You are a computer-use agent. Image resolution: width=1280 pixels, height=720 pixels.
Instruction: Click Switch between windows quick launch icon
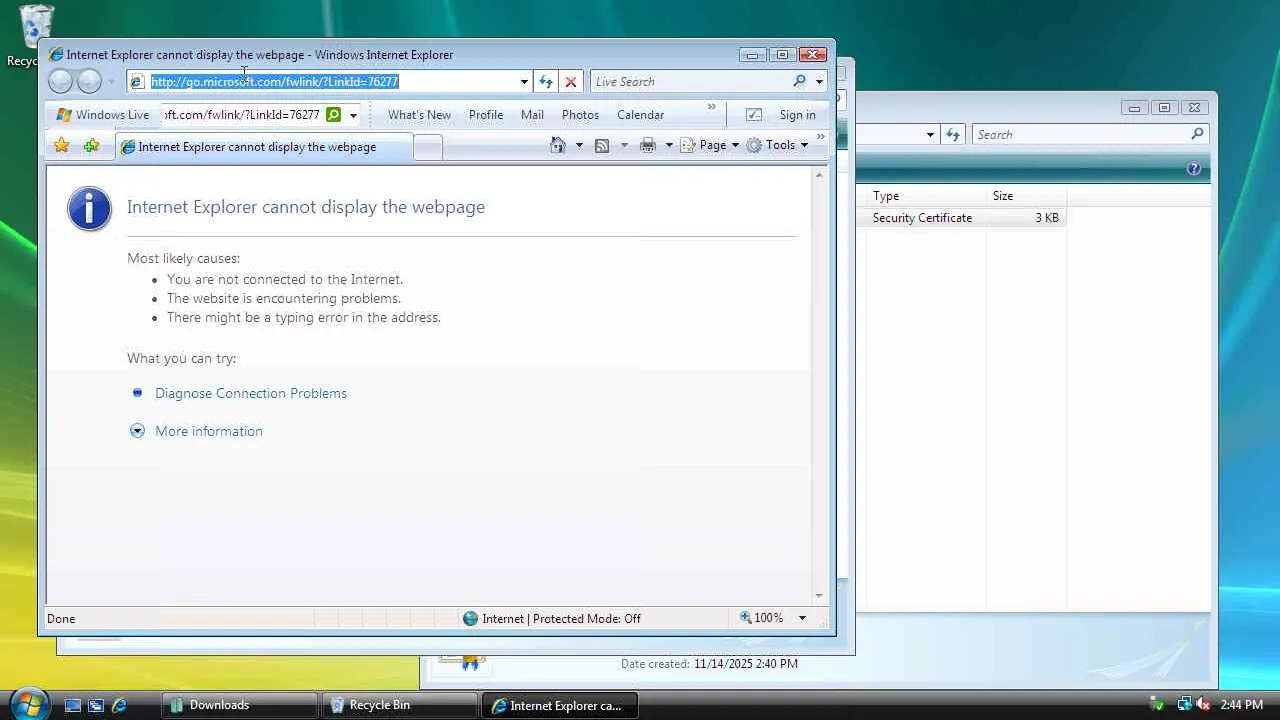(96, 705)
